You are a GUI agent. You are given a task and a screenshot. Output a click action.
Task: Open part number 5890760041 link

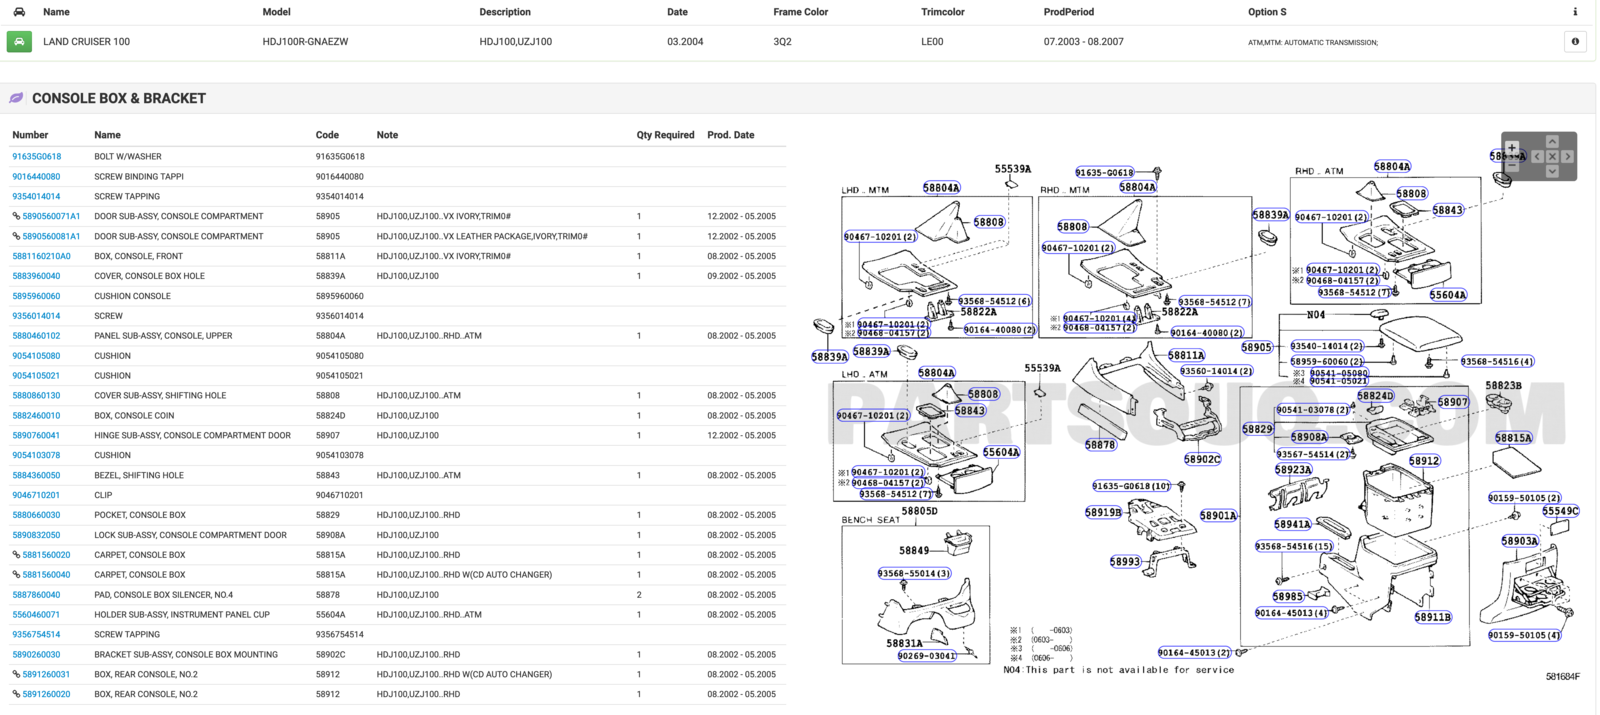click(x=36, y=436)
